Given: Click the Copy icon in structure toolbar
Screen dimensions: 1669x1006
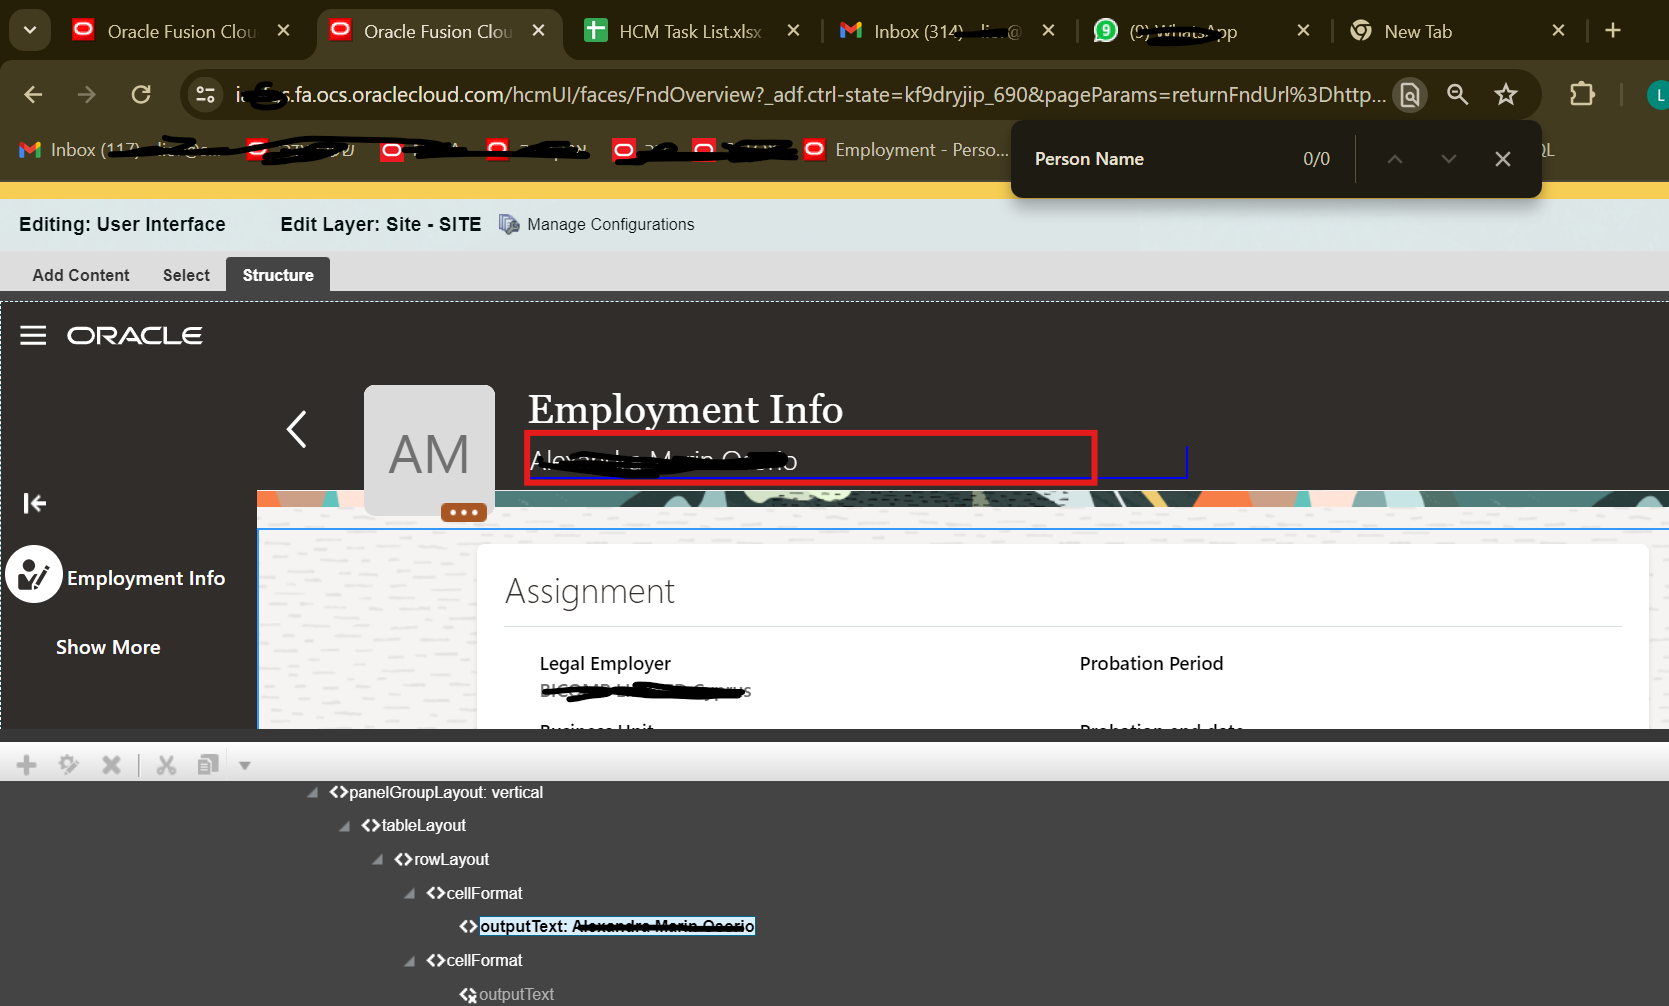Looking at the screenshot, I should pos(208,765).
